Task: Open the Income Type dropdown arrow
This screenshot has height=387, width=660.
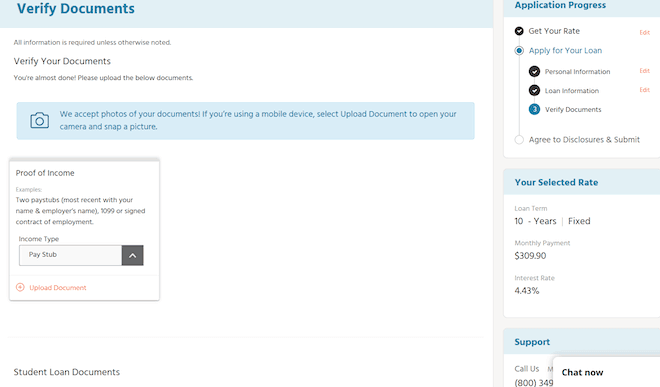Action: 133,255
